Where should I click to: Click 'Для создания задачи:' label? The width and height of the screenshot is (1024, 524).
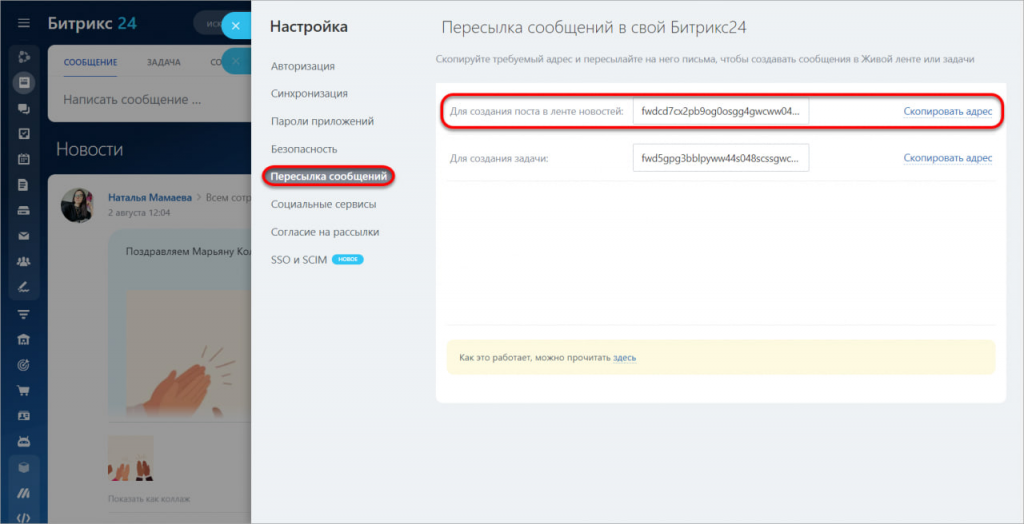(x=498, y=158)
